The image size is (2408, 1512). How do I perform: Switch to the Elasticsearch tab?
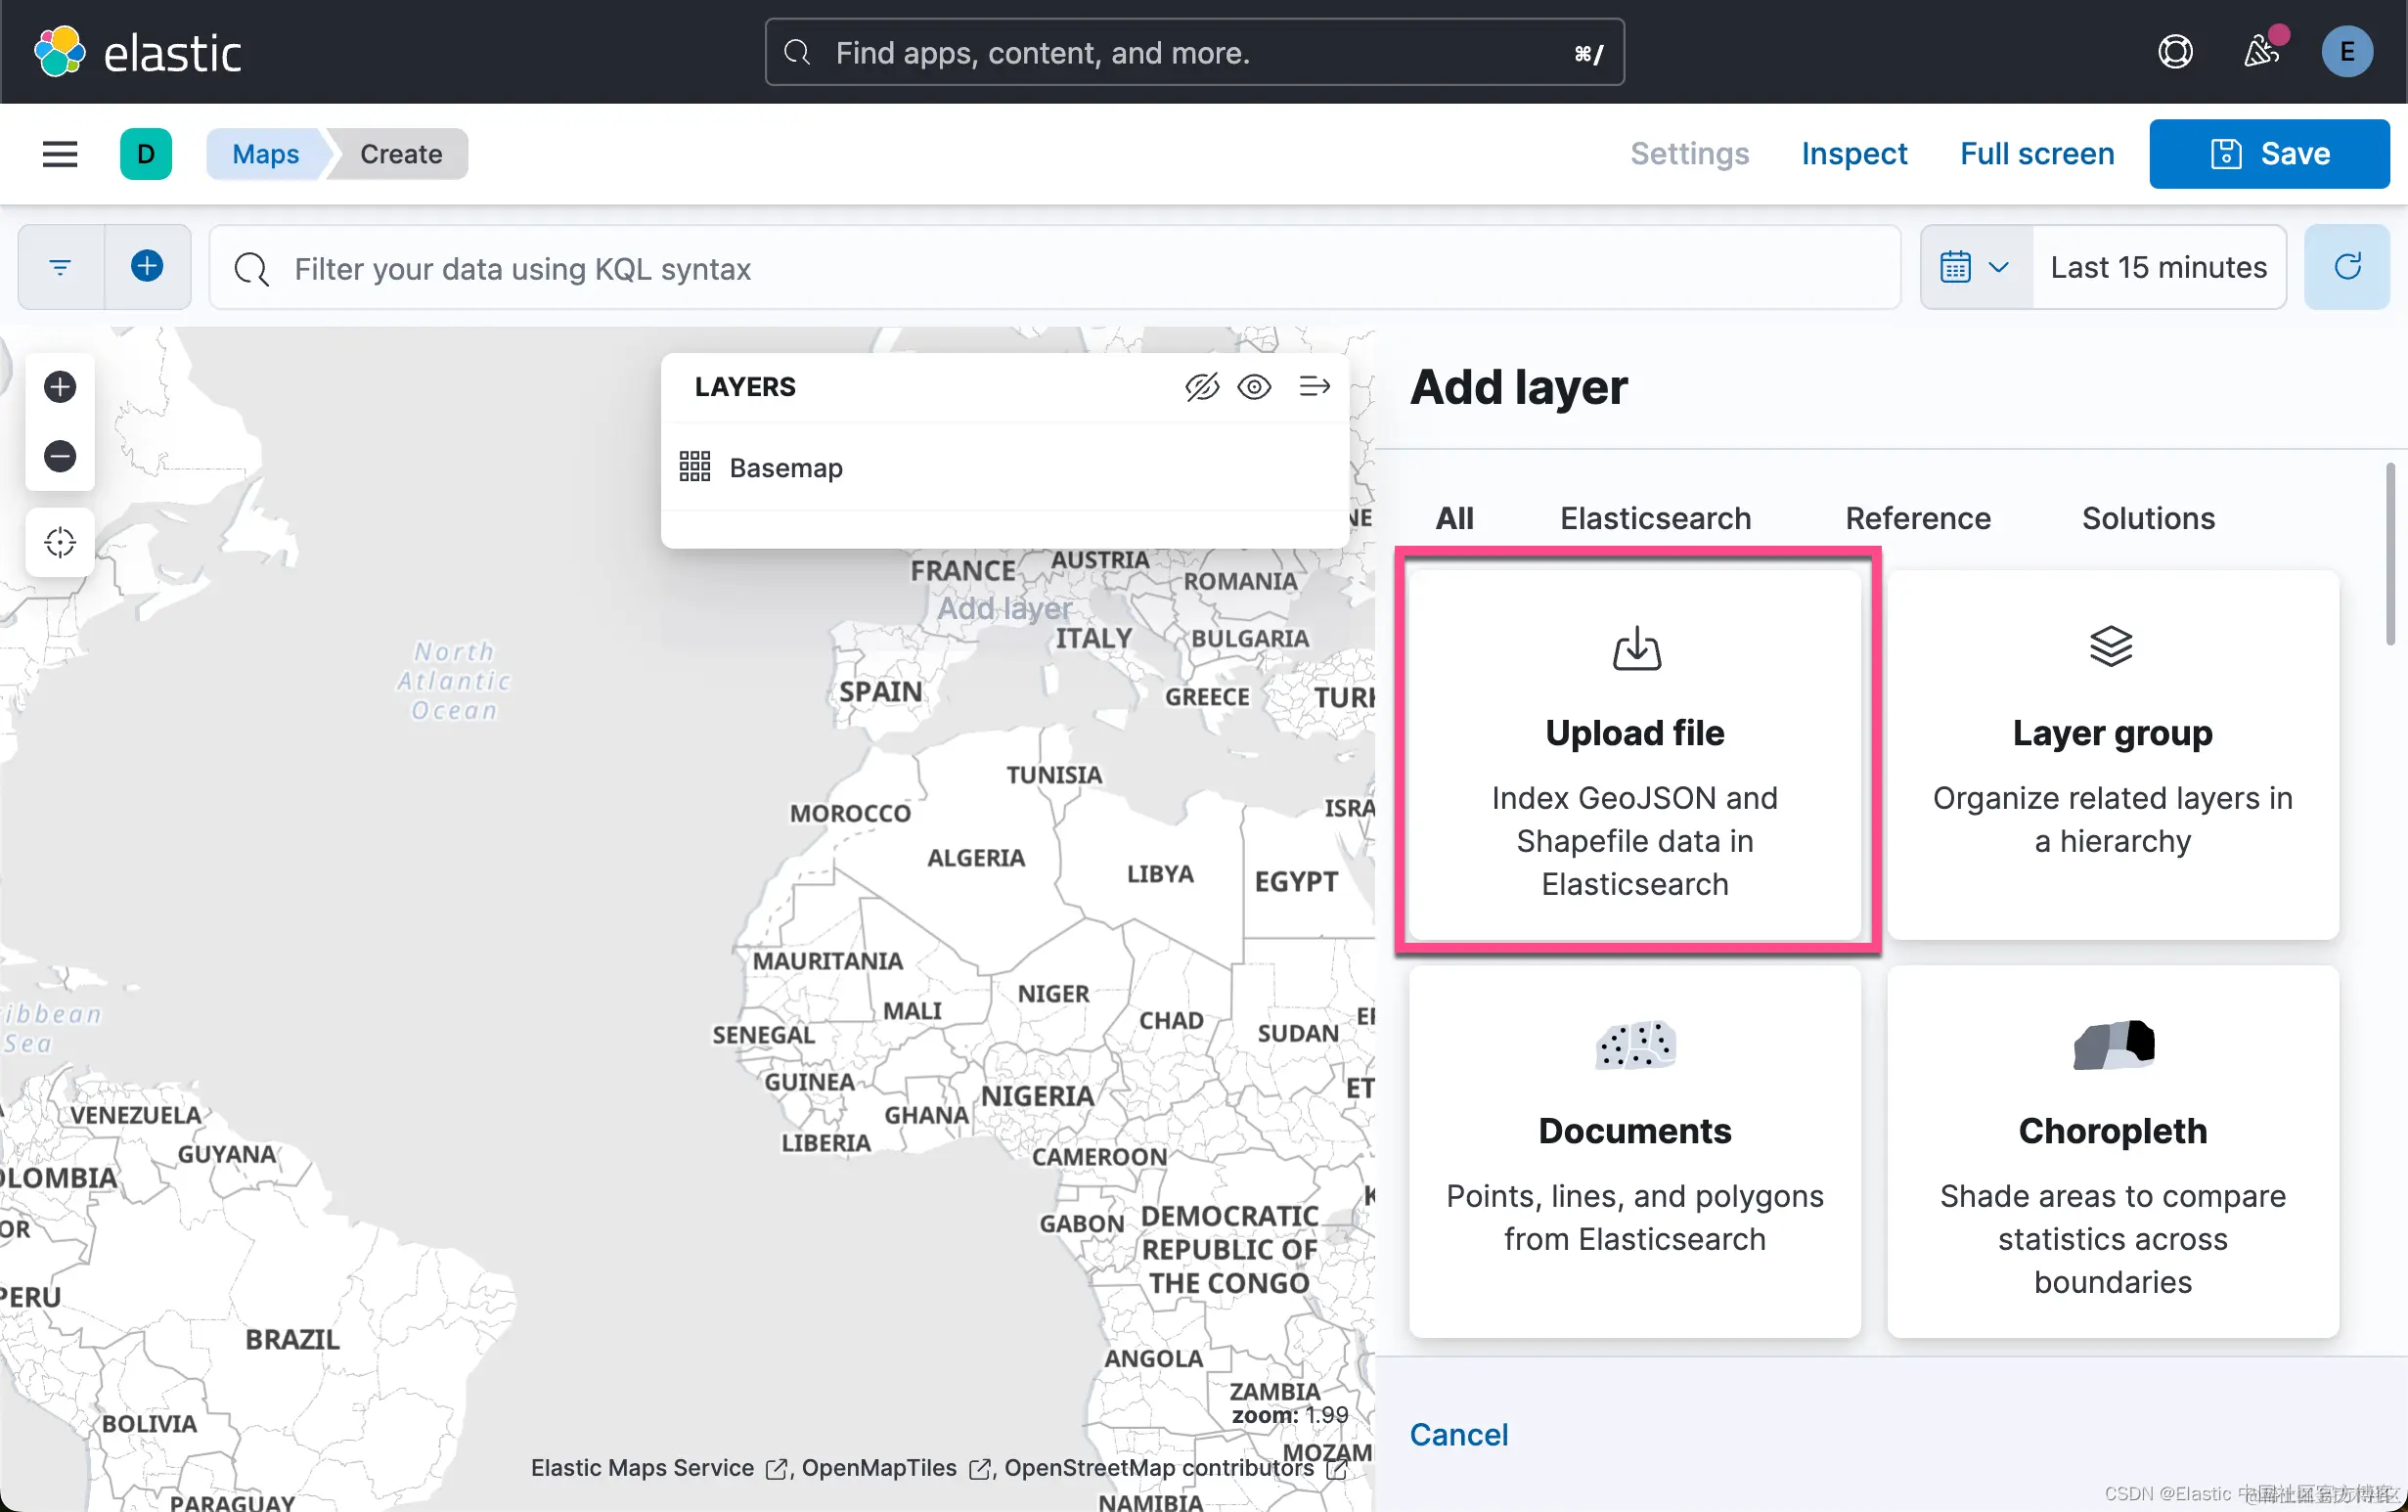point(1655,518)
